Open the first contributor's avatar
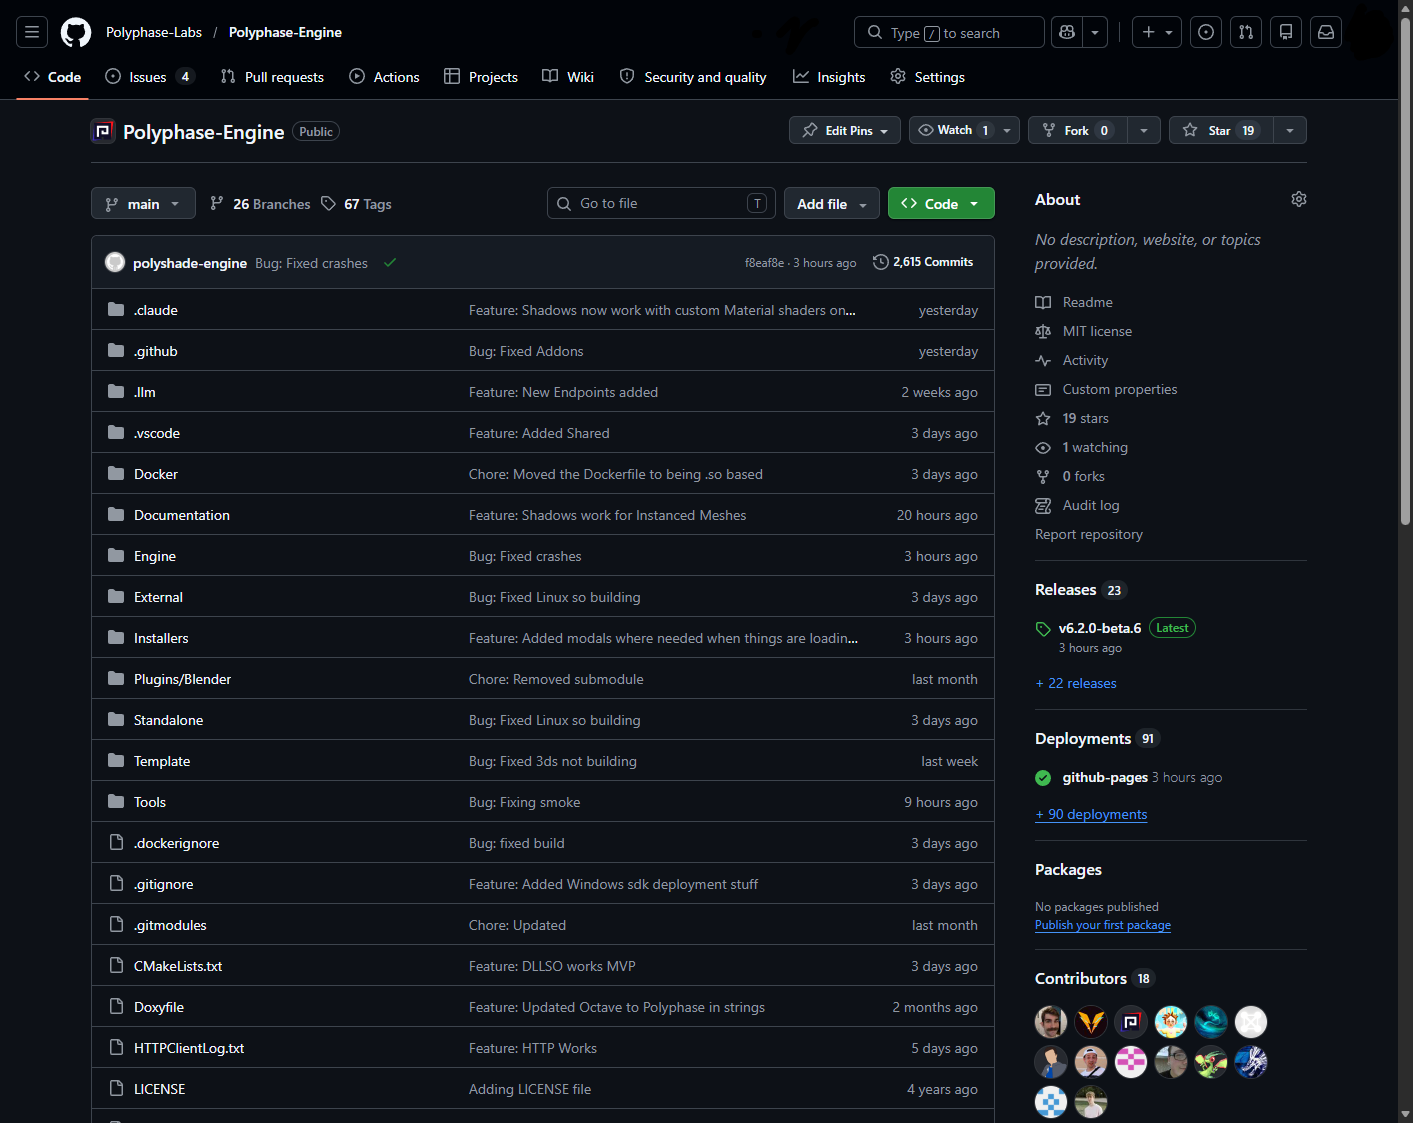 (x=1051, y=1022)
